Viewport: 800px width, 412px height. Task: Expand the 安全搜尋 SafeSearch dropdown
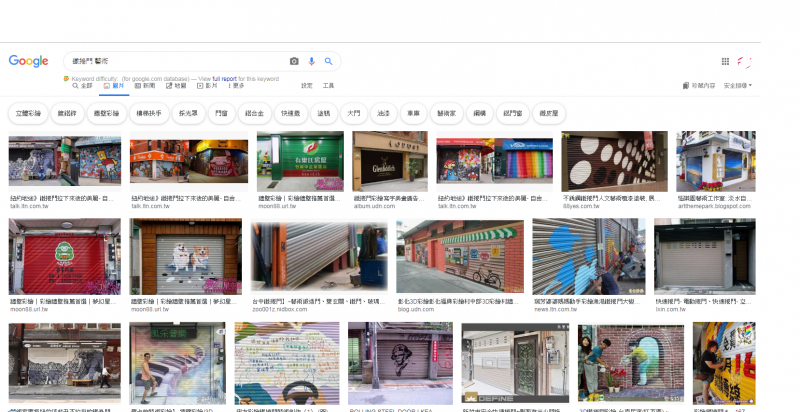point(736,86)
